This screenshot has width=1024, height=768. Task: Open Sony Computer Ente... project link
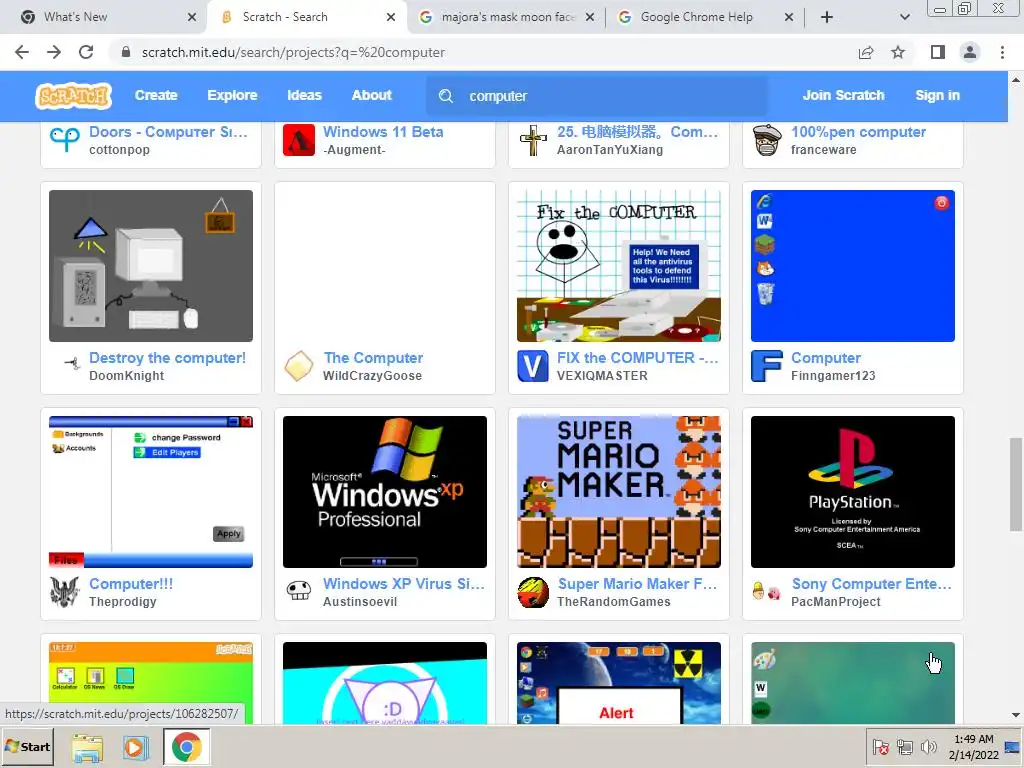pyautogui.click(x=871, y=584)
